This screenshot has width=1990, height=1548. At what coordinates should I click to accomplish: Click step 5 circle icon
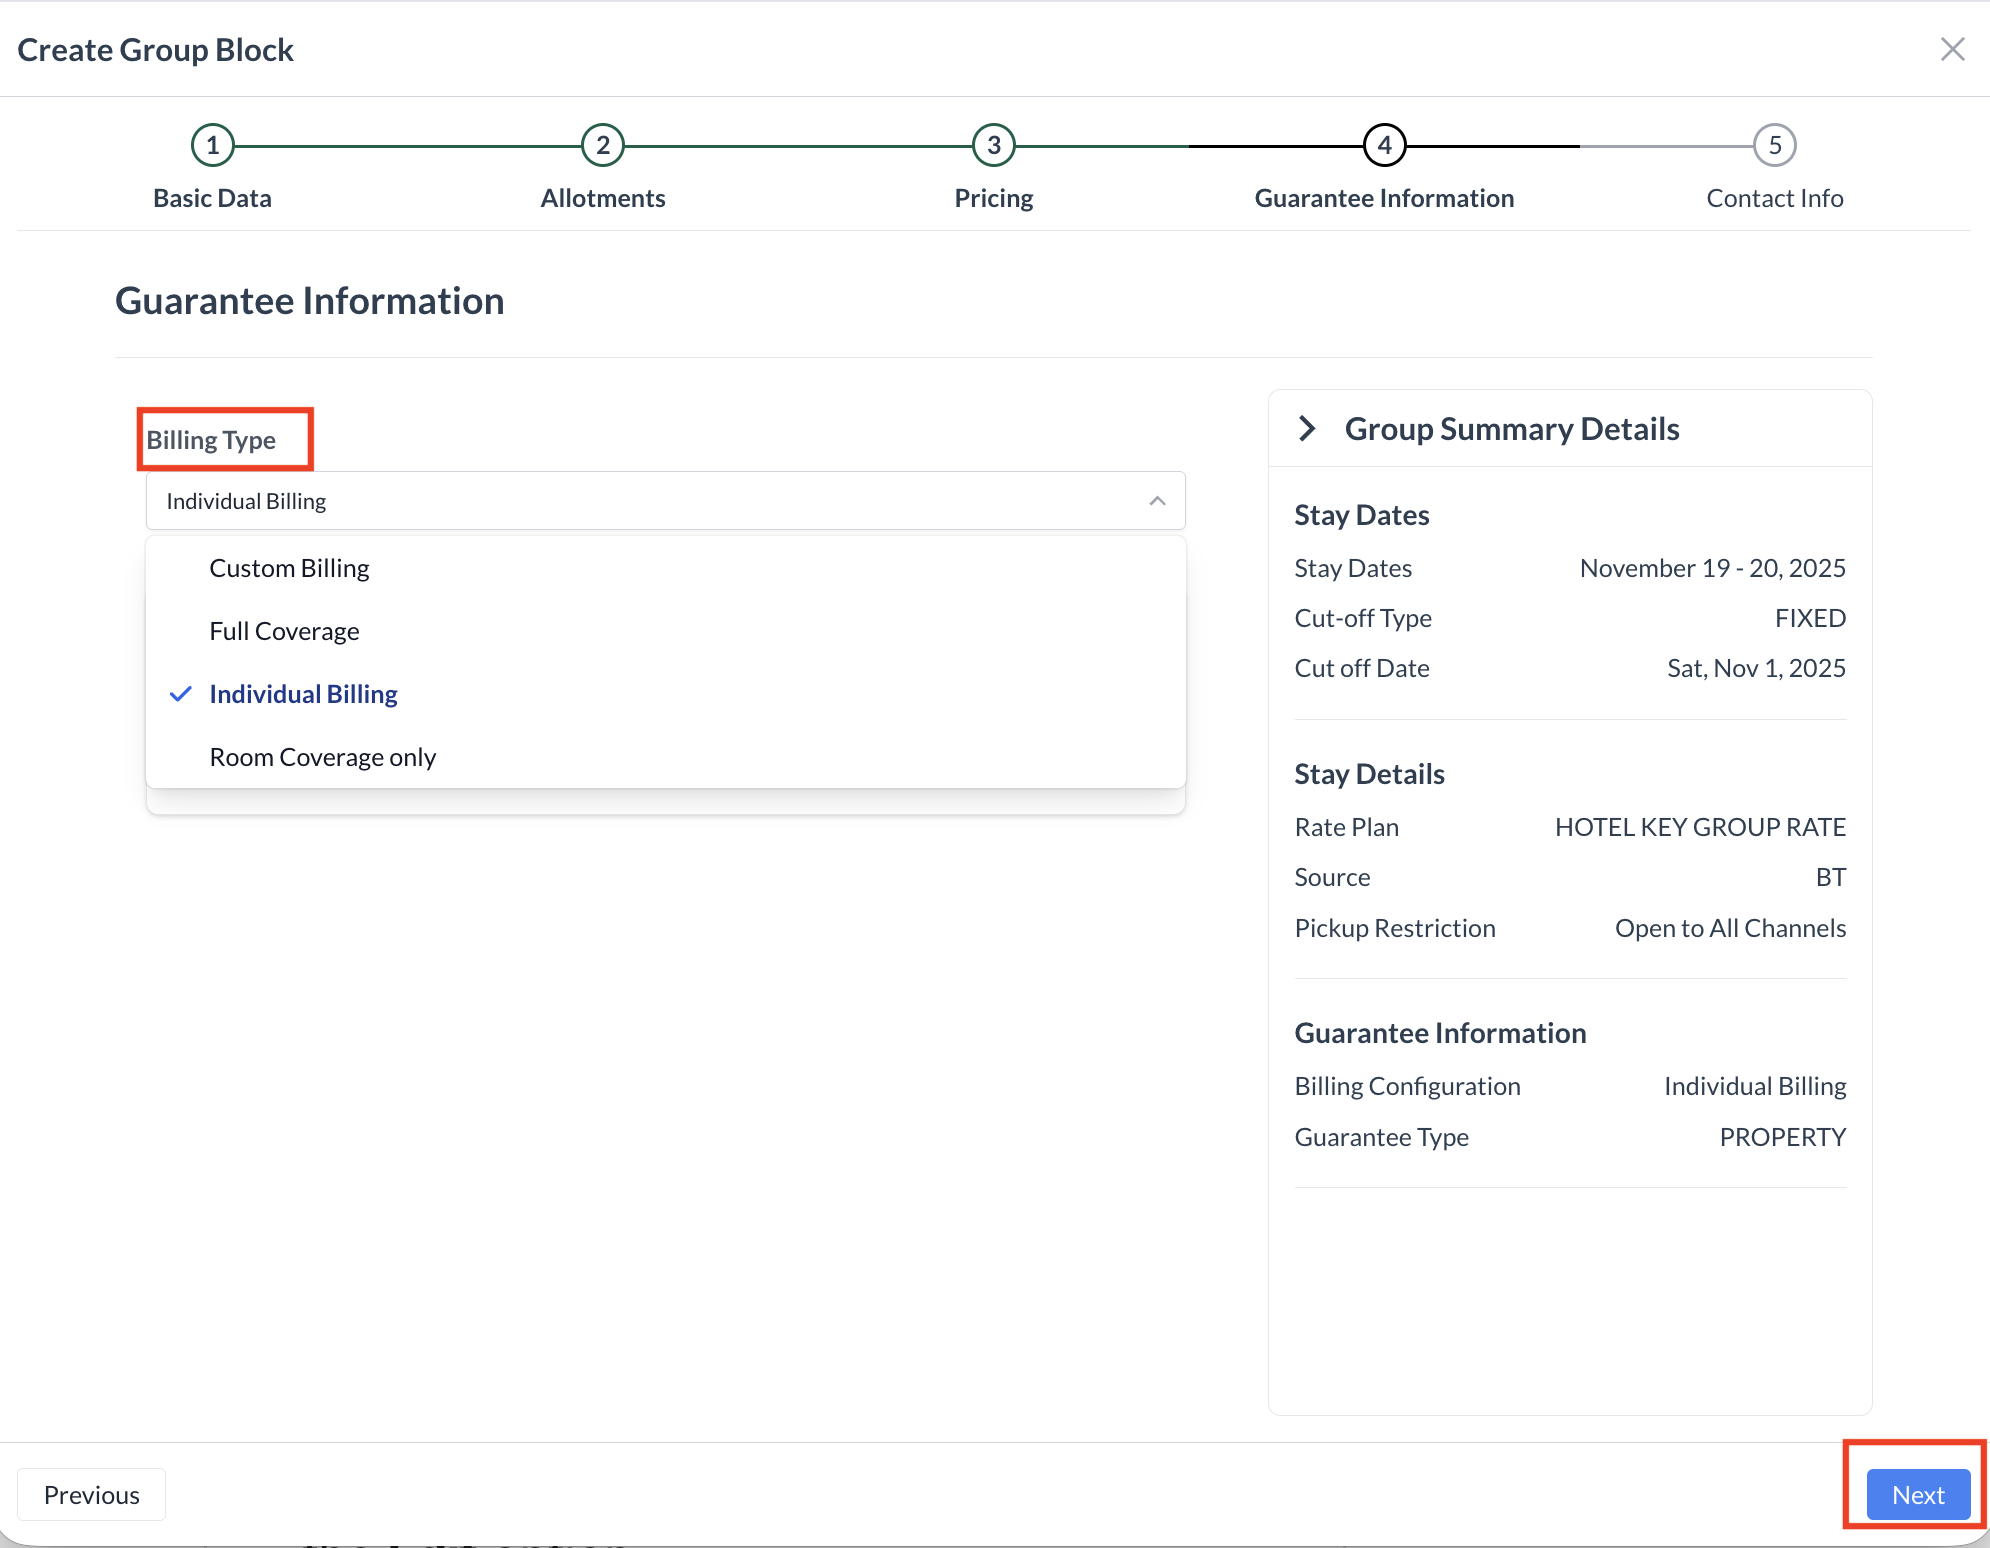click(1774, 146)
